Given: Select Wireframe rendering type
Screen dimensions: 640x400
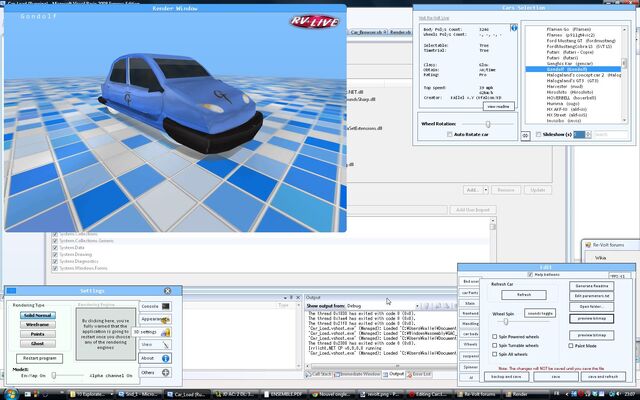Looking at the screenshot, I should pos(38,325).
